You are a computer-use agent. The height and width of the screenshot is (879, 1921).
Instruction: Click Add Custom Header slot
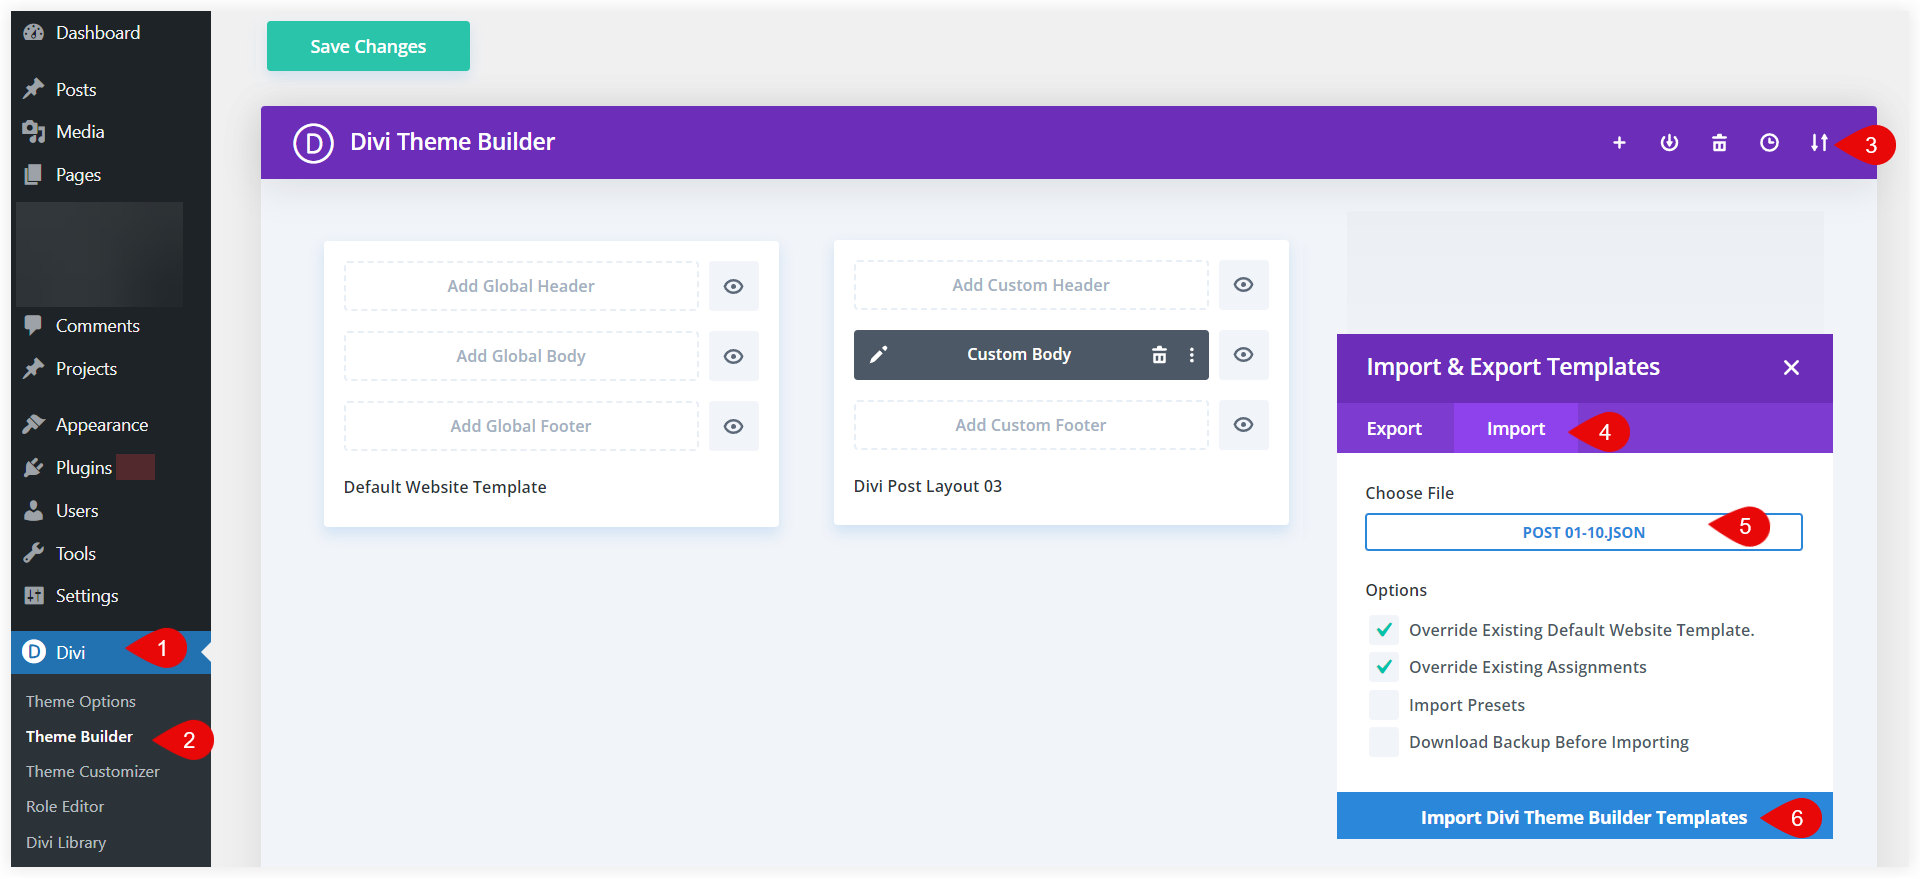coord(1031,285)
